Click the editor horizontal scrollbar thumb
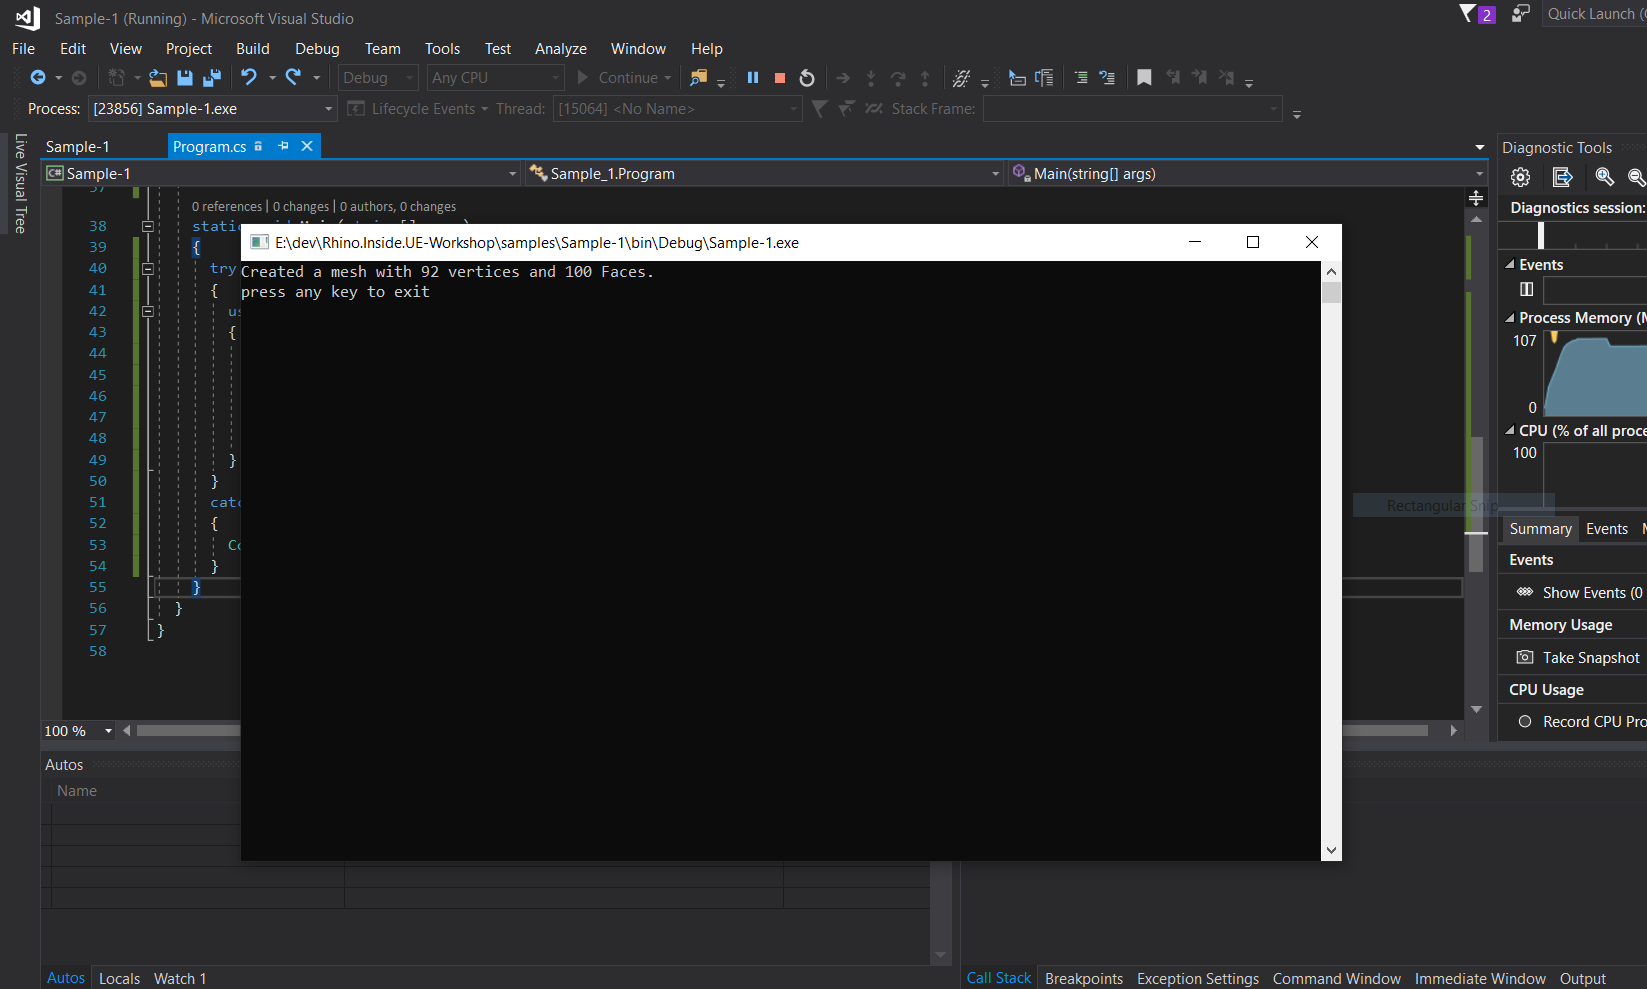1647x989 pixels. pyautogui.click(x=782, y=731)
